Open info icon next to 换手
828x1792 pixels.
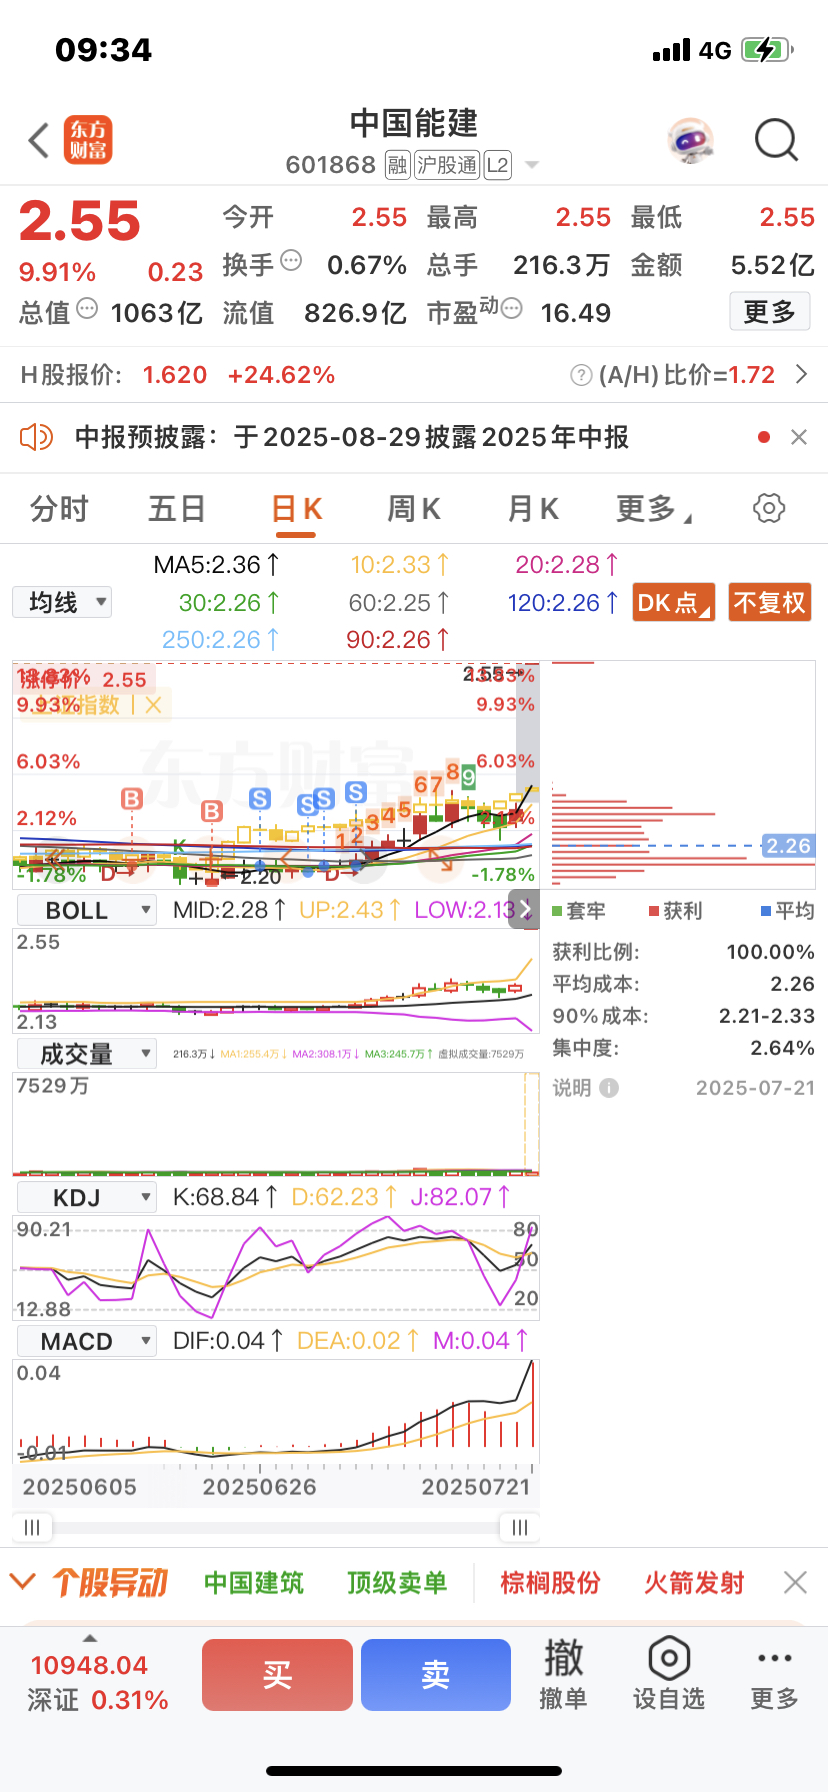291,261
